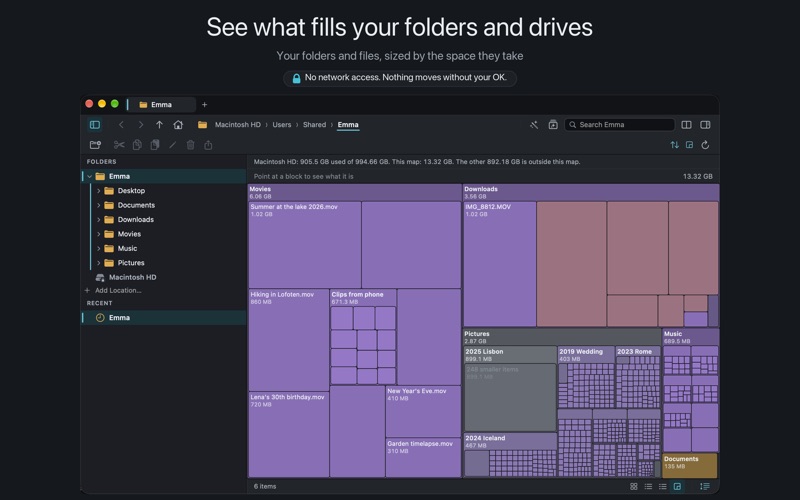Click the scissors cut icon
800x500 pixels.
119,145
